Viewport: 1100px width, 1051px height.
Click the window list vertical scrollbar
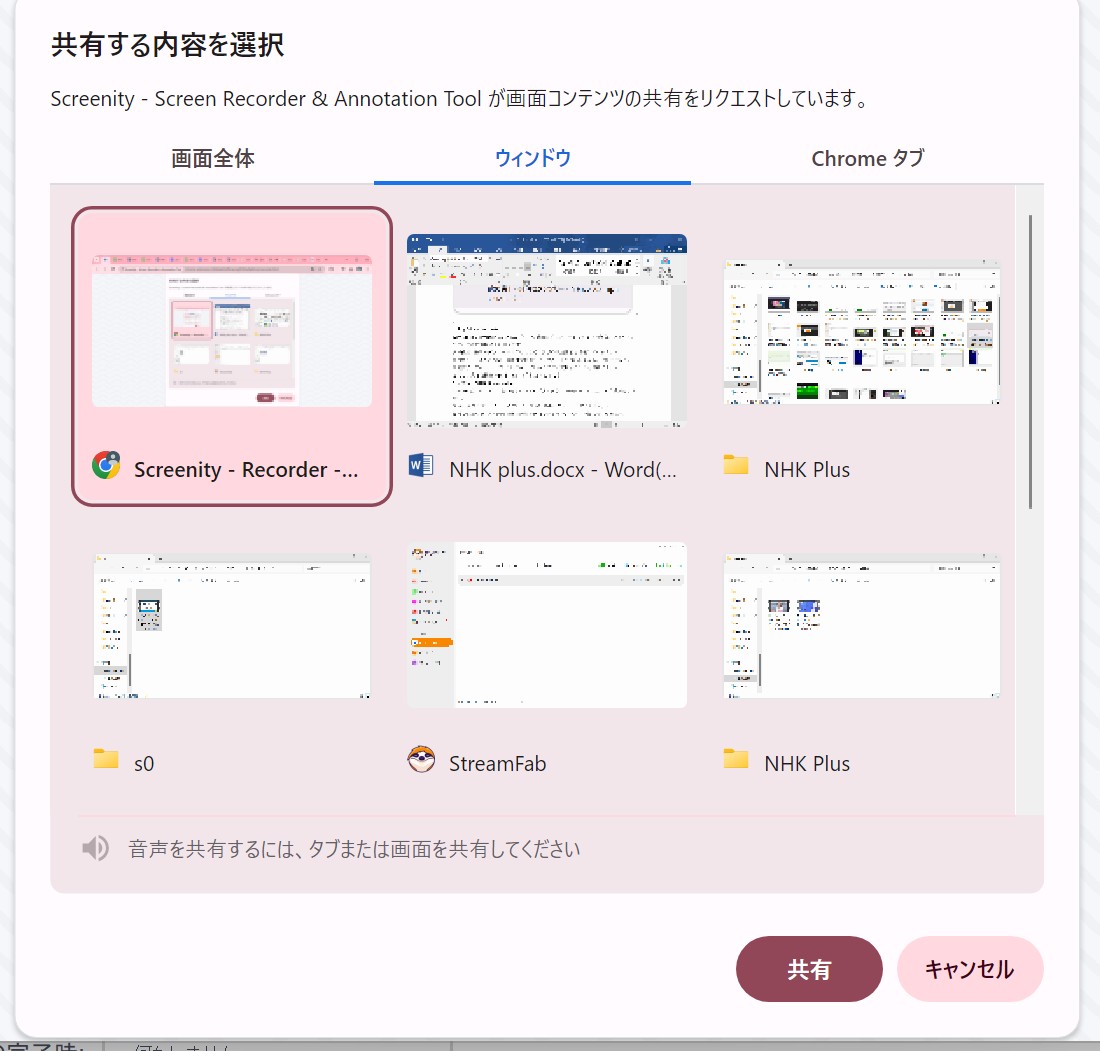click(x=1030, y=362)
